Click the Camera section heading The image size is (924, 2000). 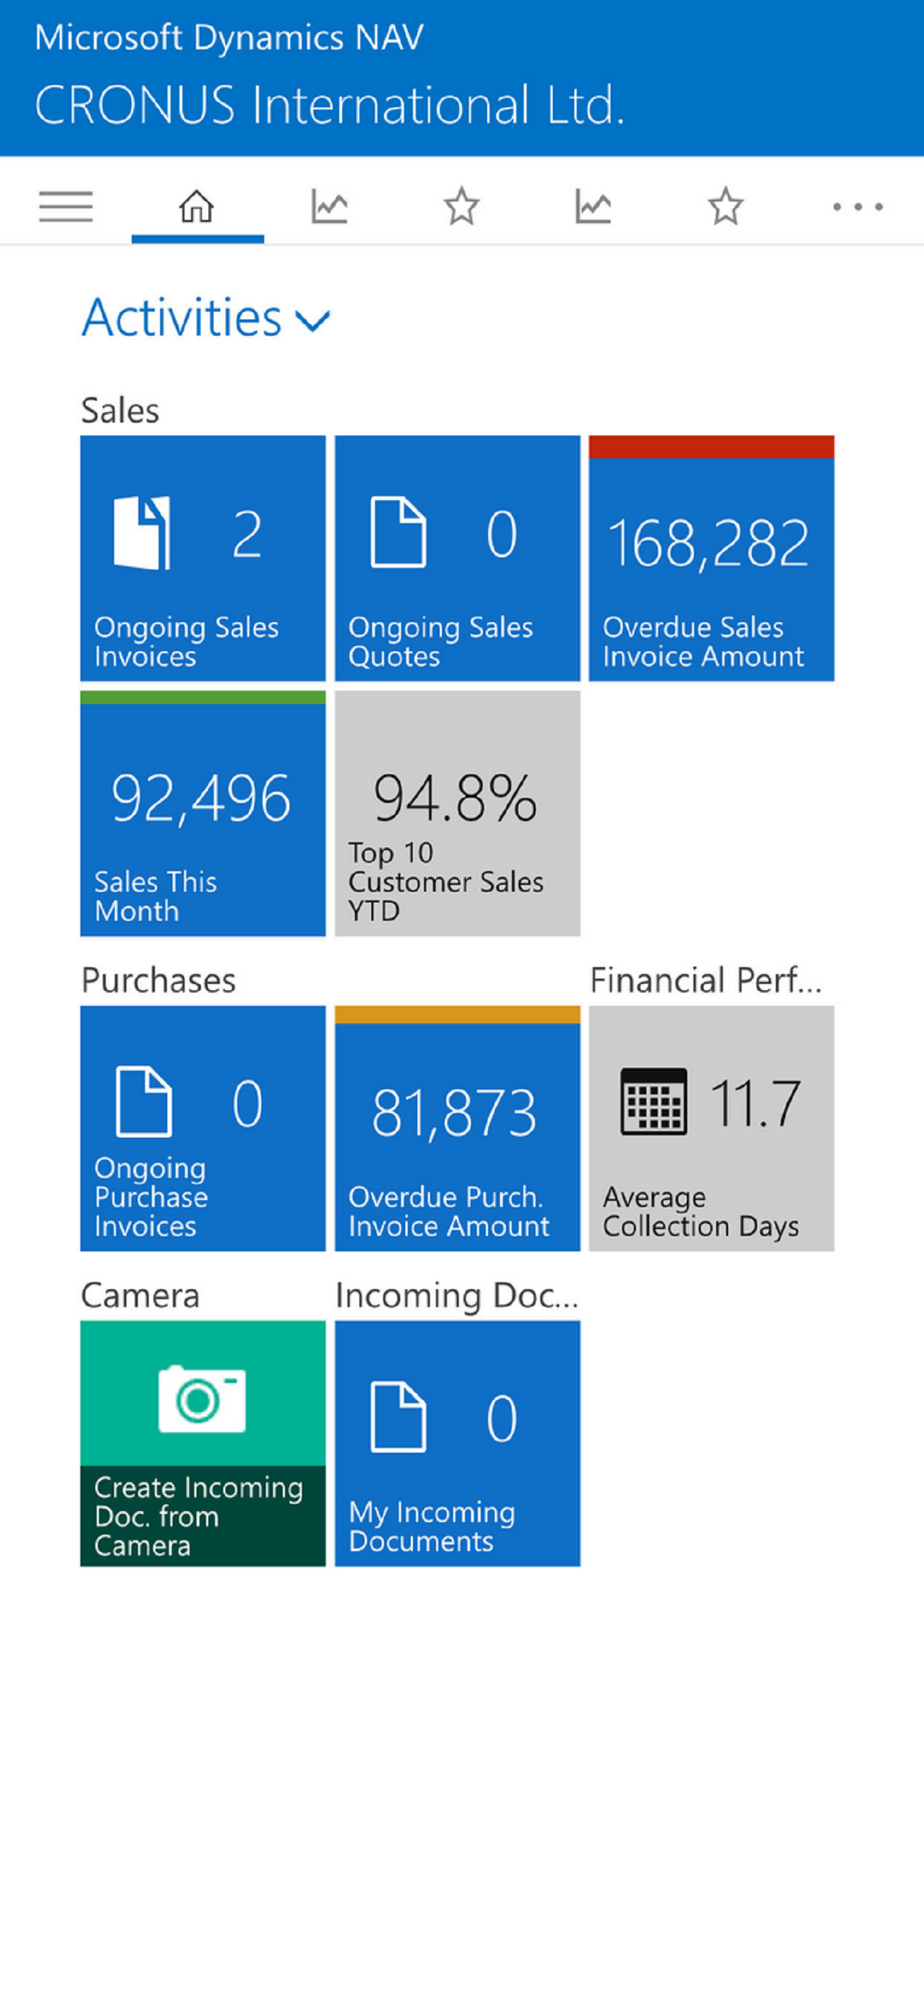point(140,1296)
